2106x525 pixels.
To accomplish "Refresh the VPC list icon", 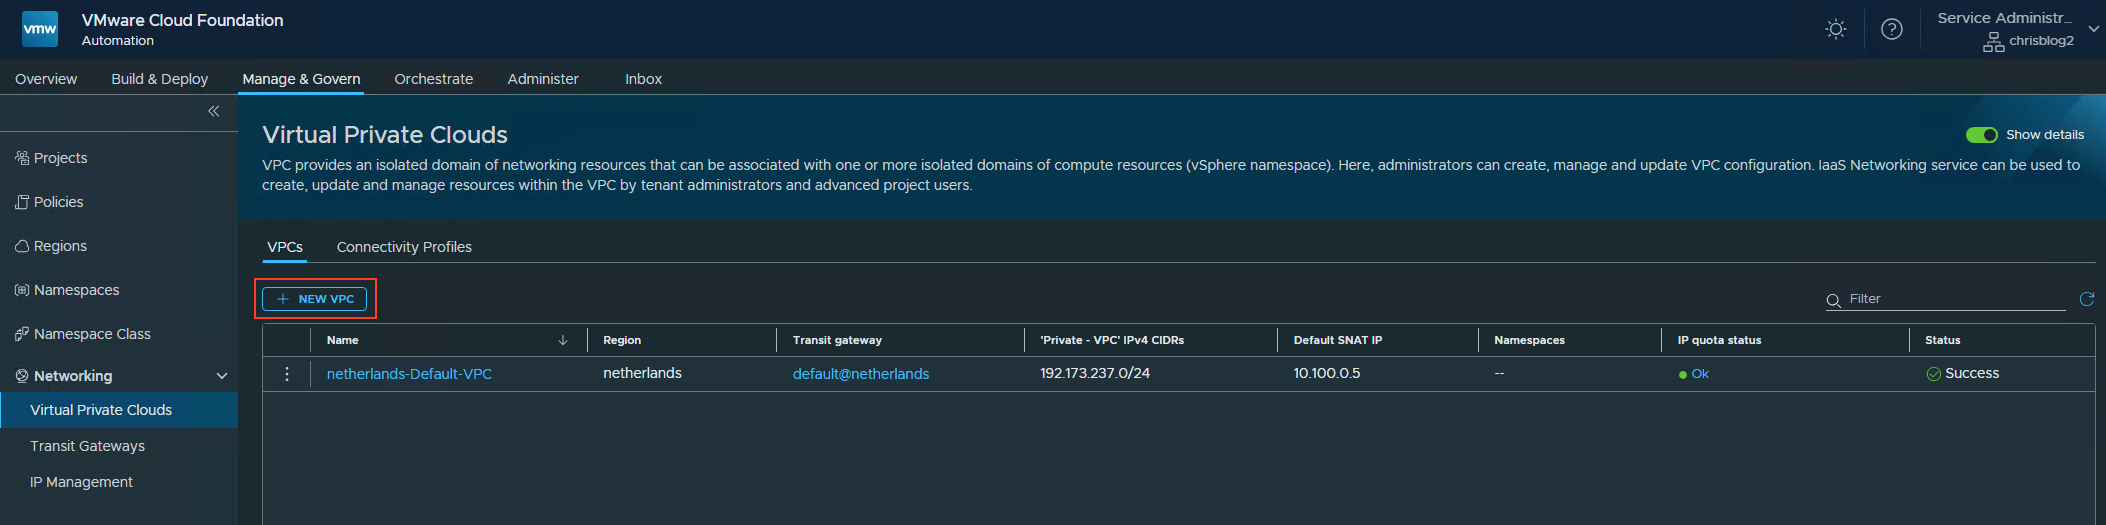I will pyautogui.click(x=2087, y=299).
